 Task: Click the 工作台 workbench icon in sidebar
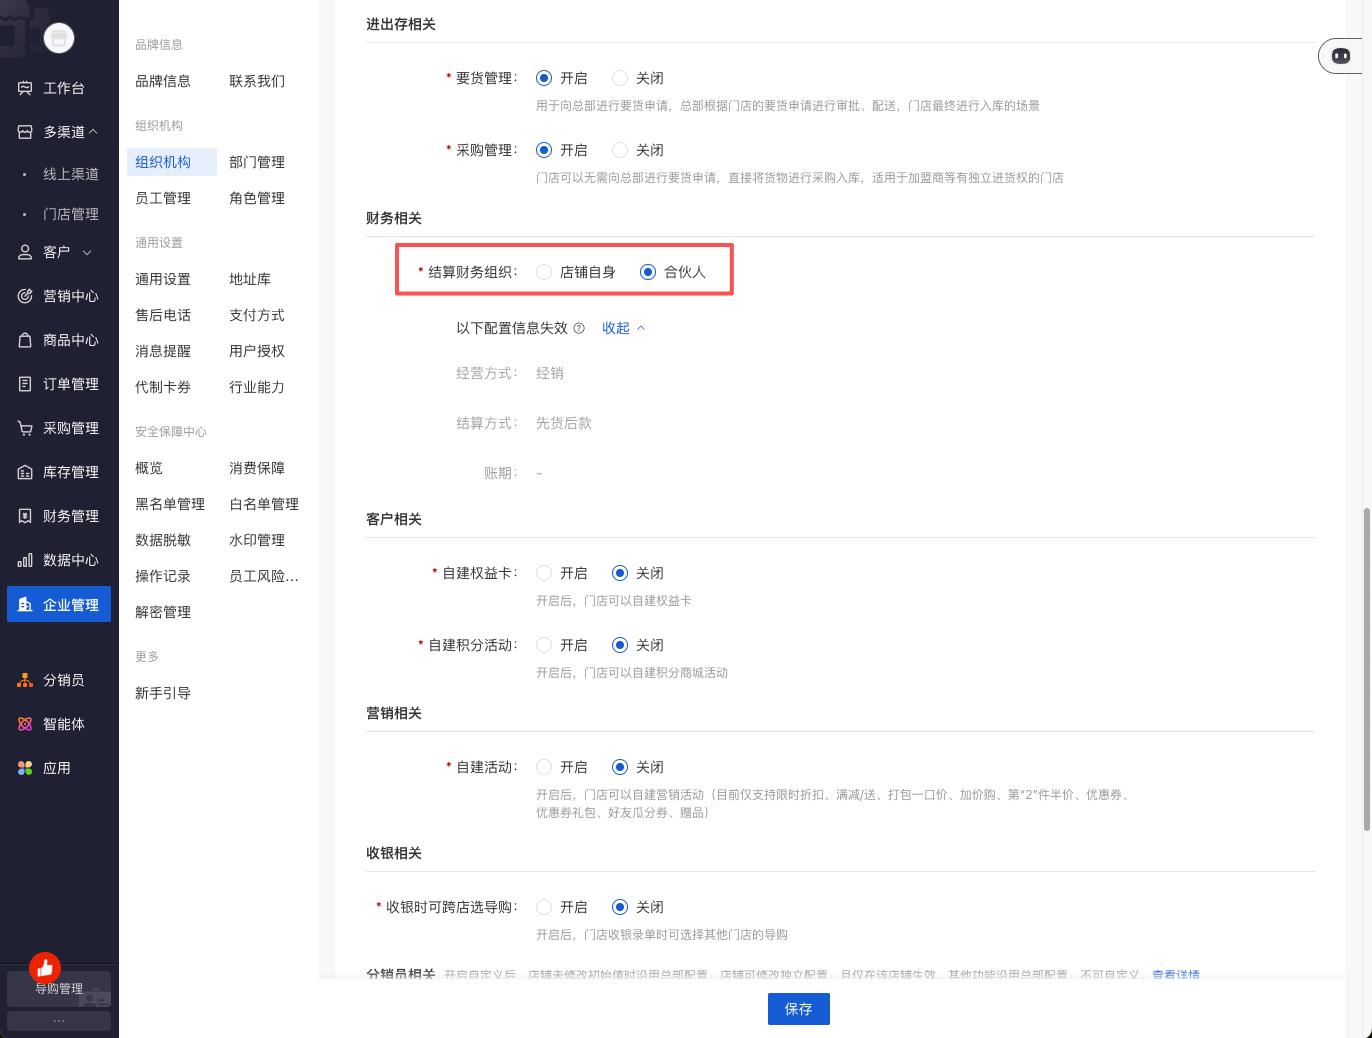coord(25,88)
